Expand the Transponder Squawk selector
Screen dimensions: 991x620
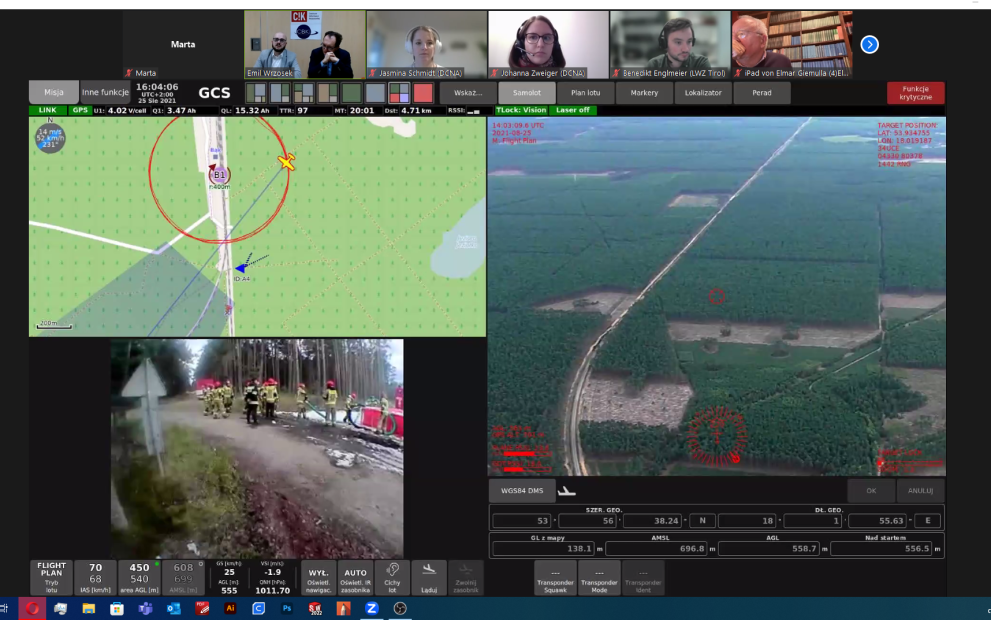(556, 577)
